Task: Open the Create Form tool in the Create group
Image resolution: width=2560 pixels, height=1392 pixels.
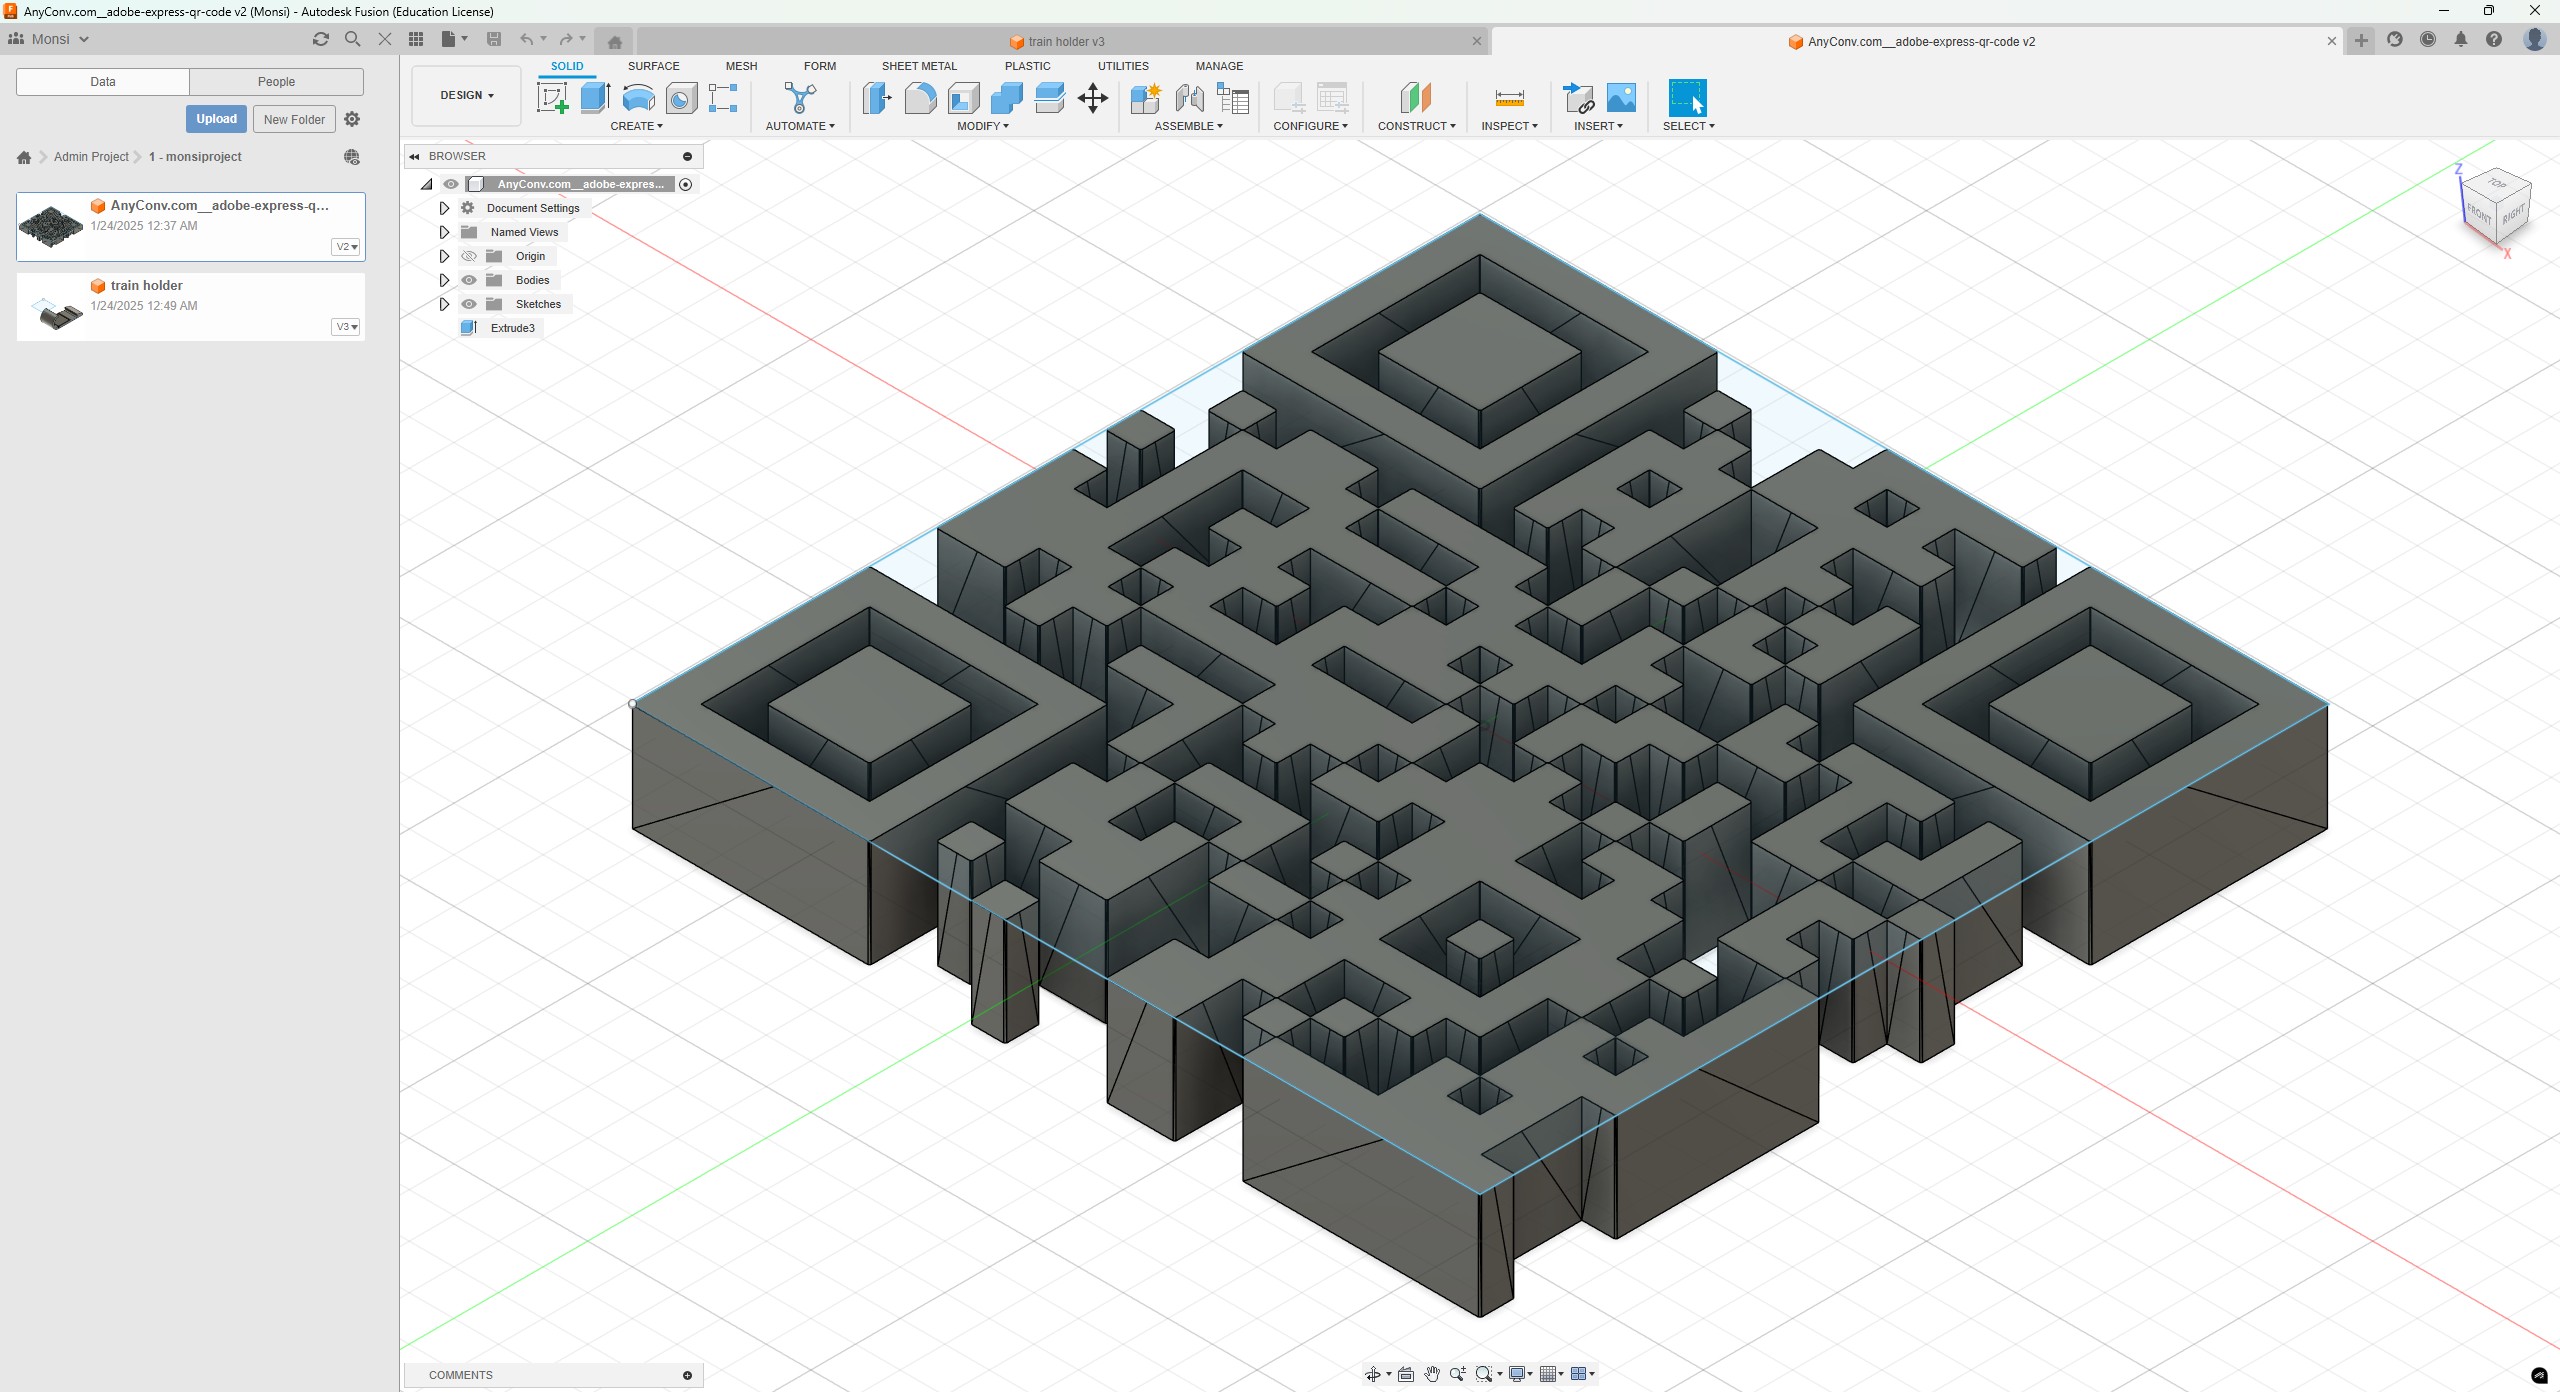Action: coord(723,98)
